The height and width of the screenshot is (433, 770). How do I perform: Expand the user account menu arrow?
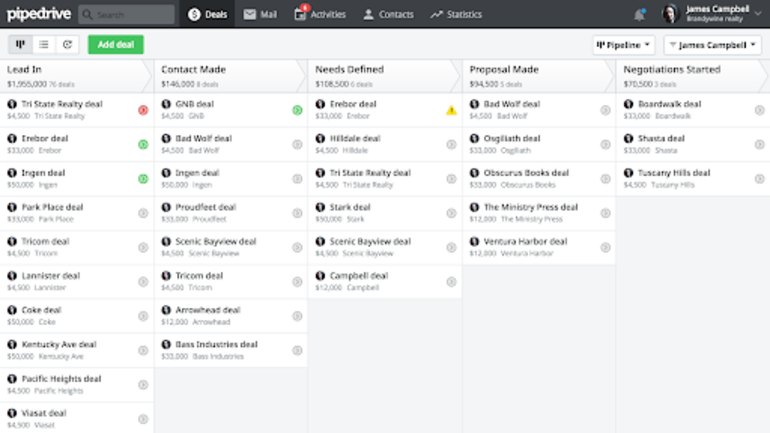(758, 14)
